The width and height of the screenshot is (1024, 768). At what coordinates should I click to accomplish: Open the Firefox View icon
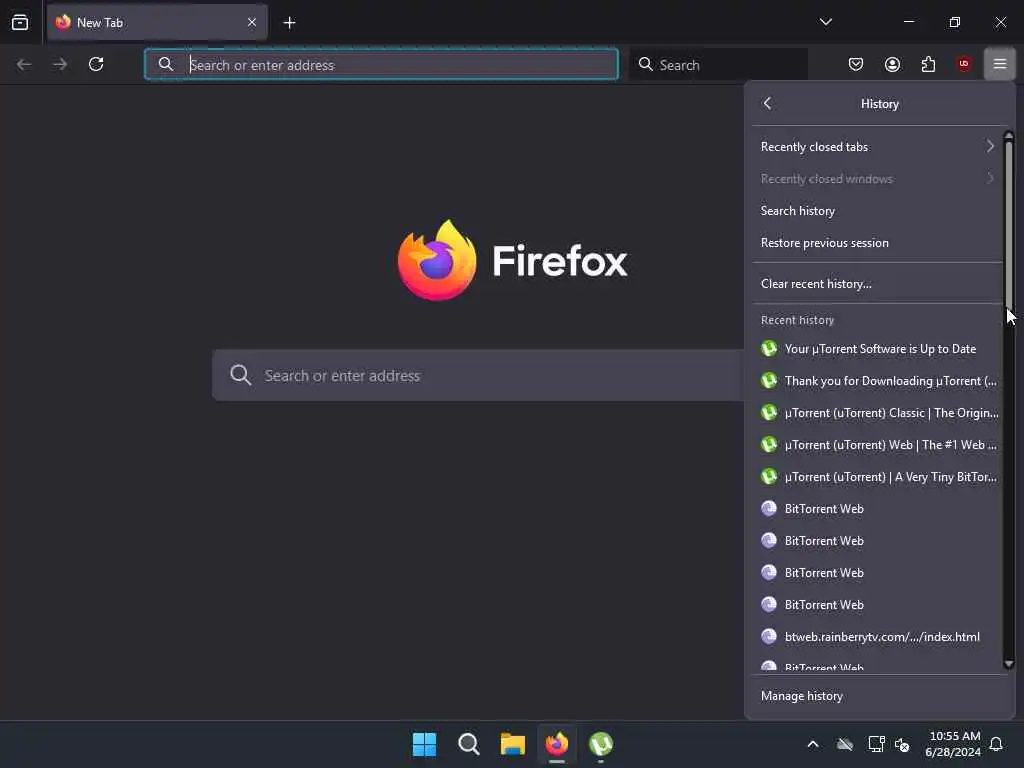pyautogui.click(x=20, y=23)
